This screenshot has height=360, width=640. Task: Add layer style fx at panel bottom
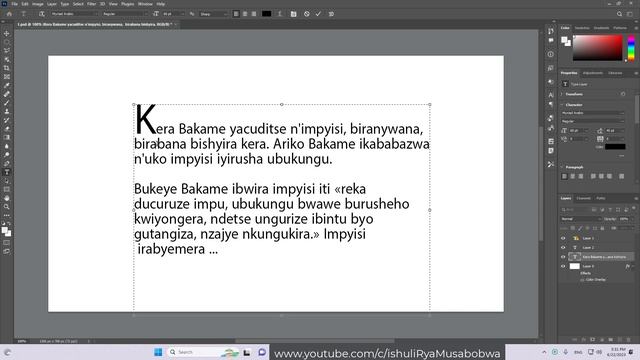(x=583, y=340)
